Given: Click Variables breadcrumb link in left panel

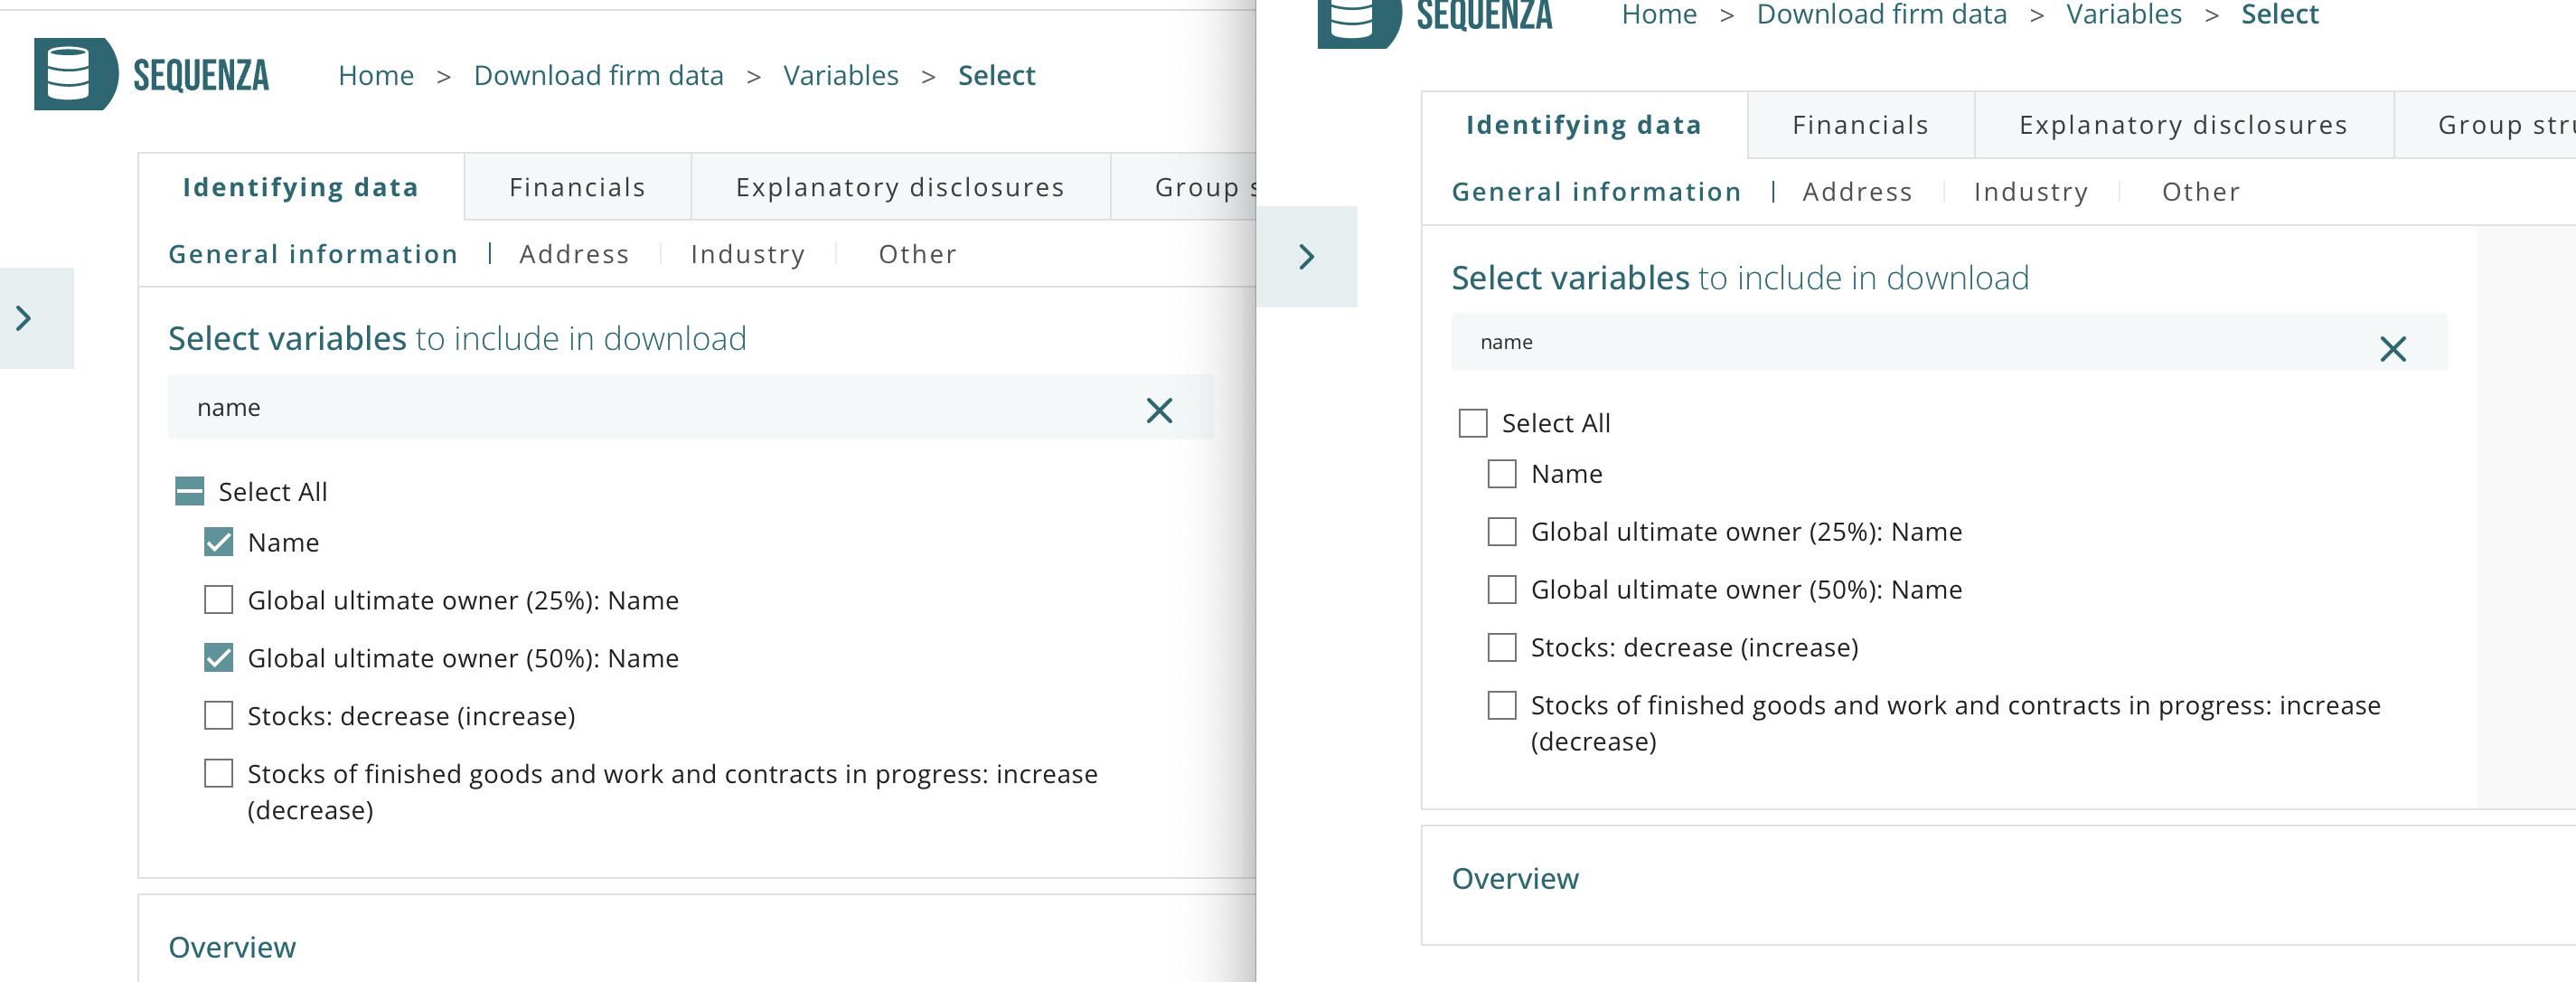Looking at the screenshot, I should pos(840,75).
